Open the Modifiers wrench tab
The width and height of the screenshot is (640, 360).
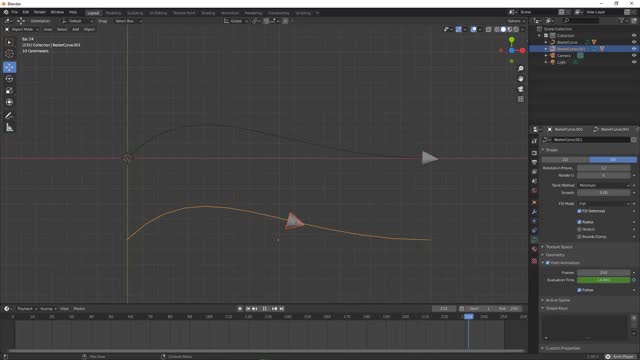tap(534, 212)
